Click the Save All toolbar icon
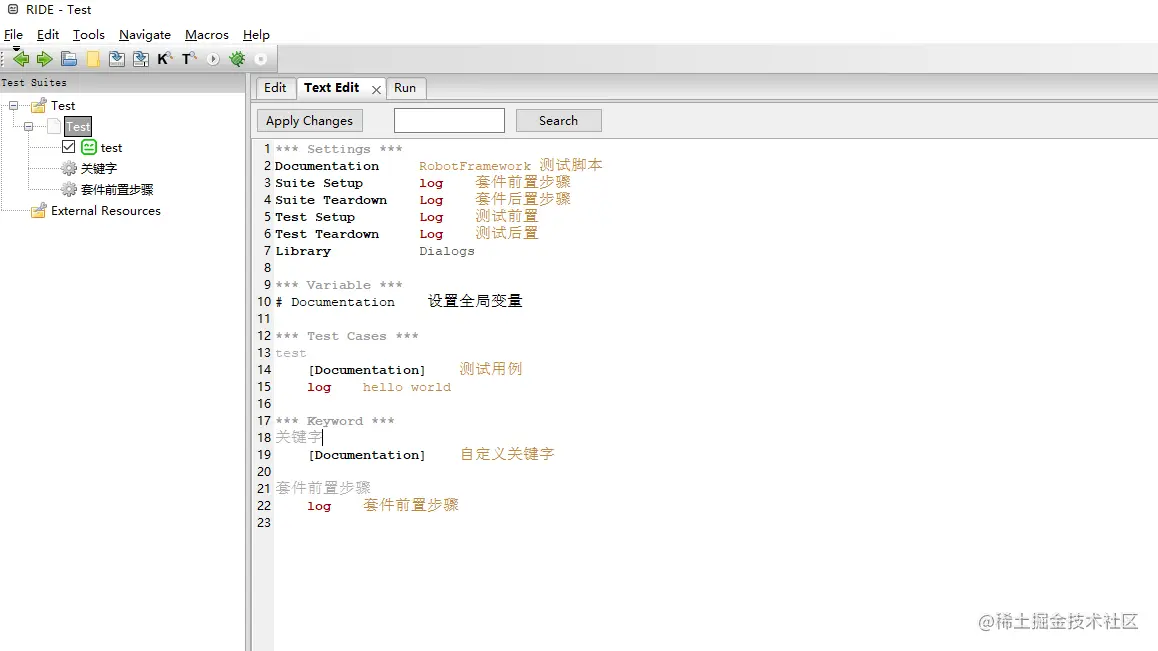1158x651 pixels. 140,59
